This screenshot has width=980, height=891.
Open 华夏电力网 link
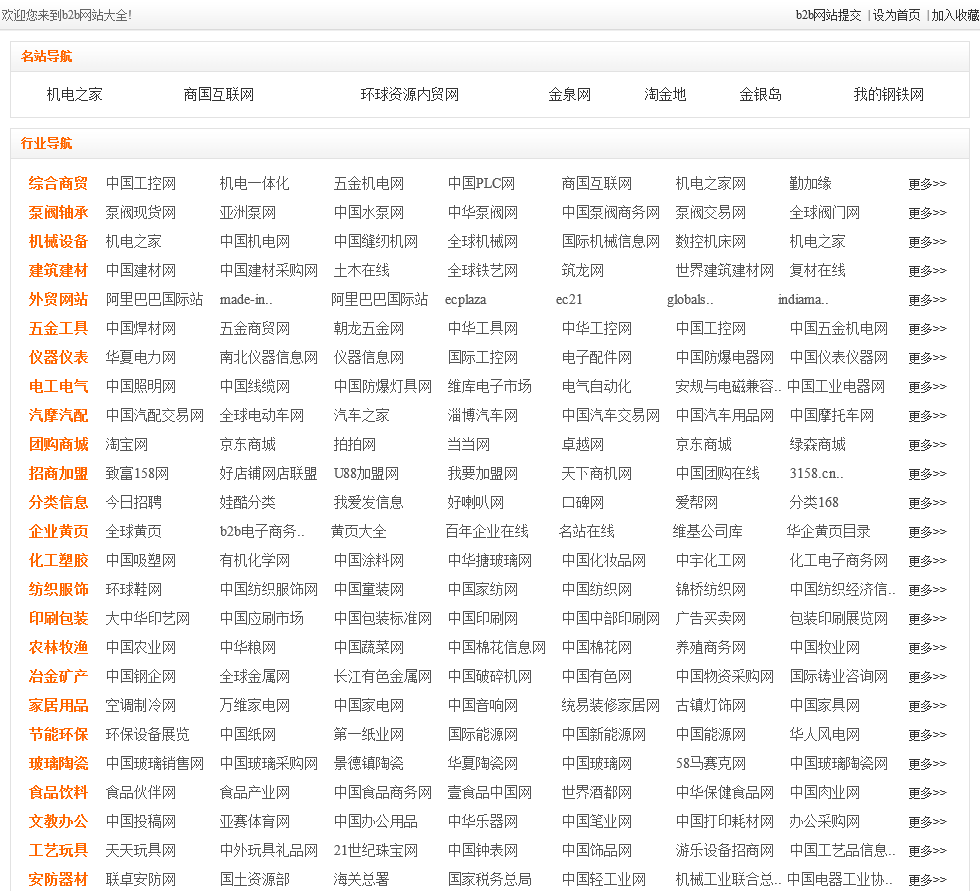point(141,357)
